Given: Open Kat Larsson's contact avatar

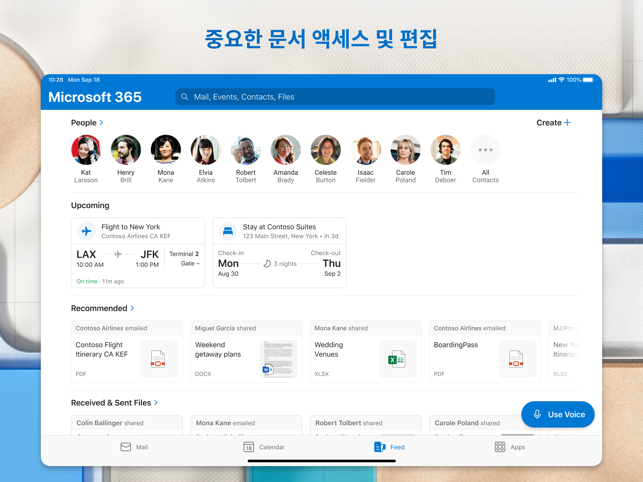Looking at the screenshot, I should [x=86, y=150].
